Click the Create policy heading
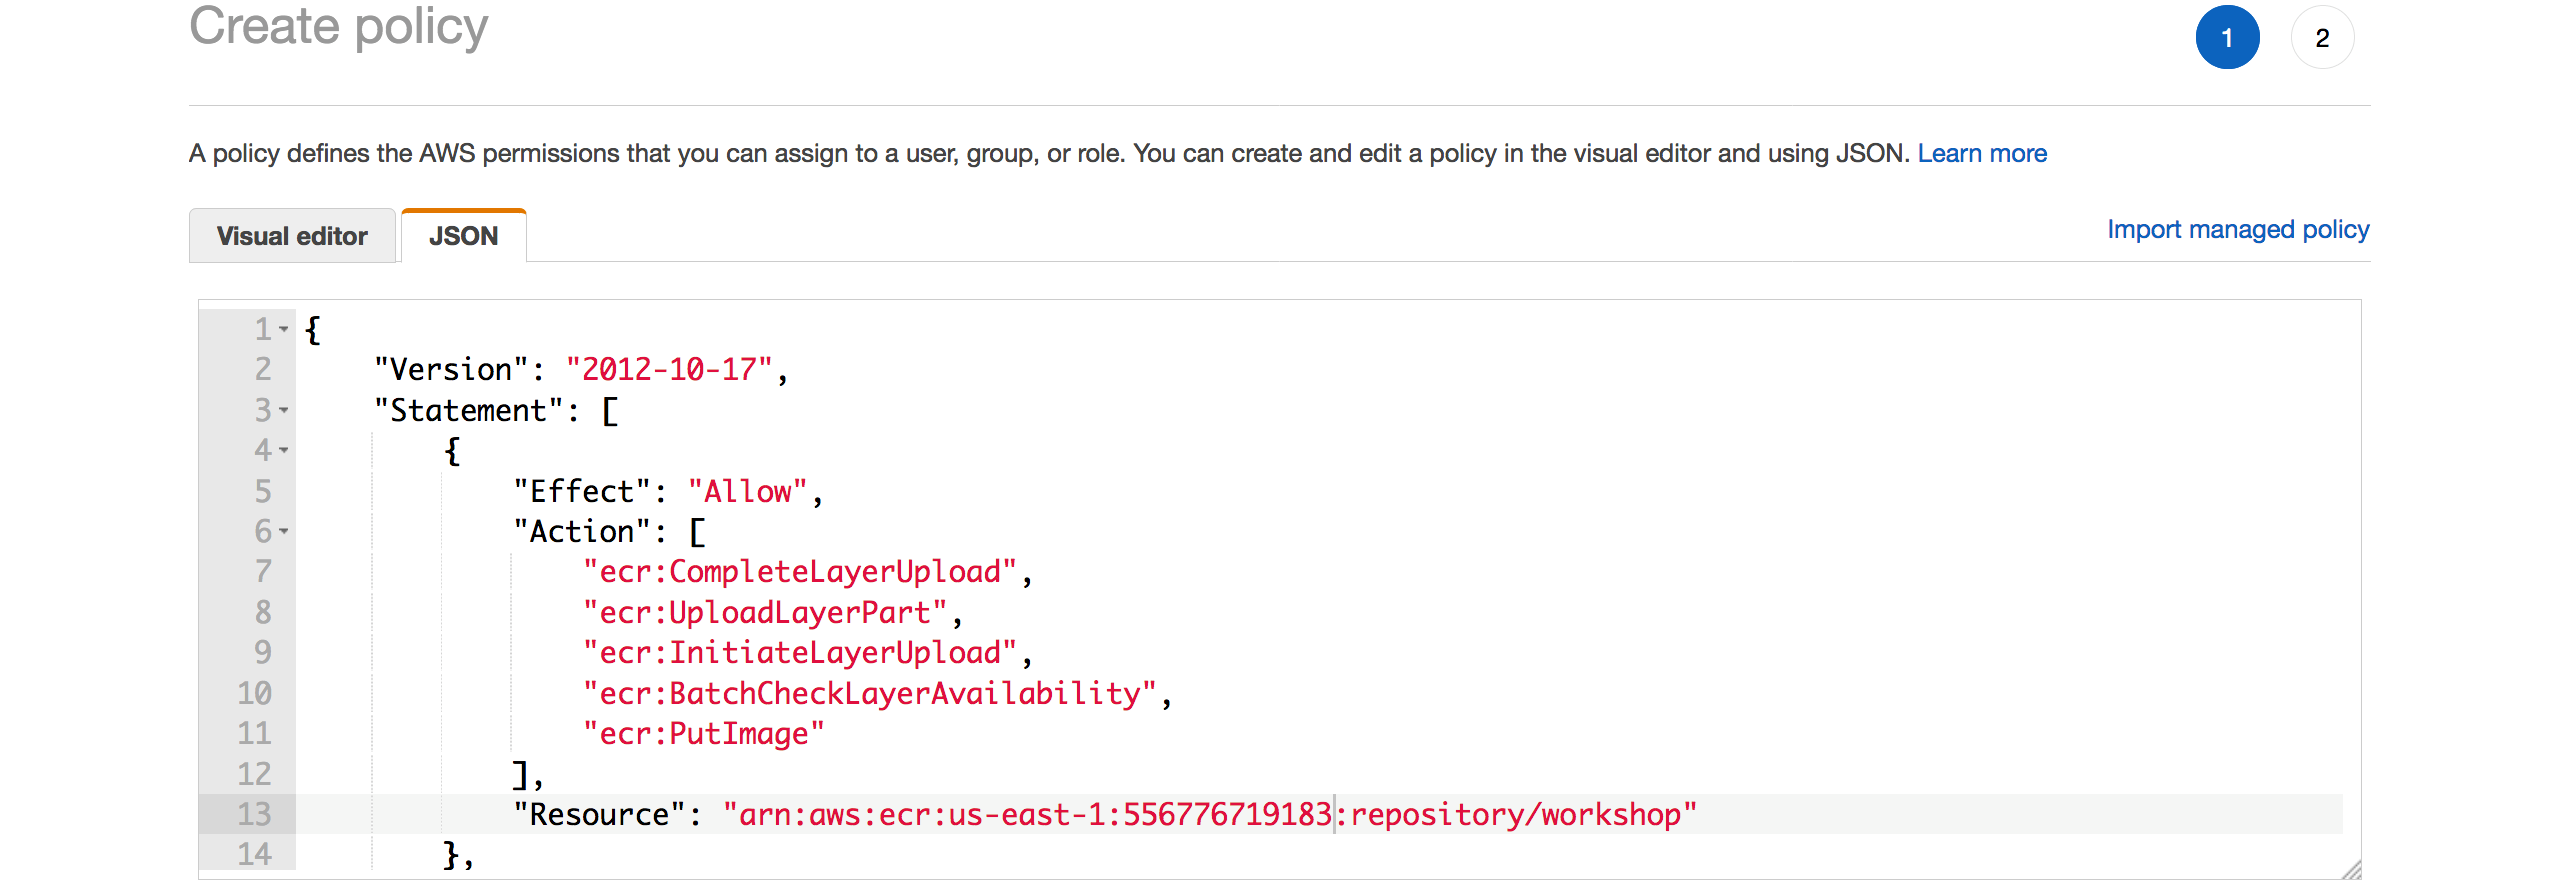 pyautogui.click(x=339, y=26)
